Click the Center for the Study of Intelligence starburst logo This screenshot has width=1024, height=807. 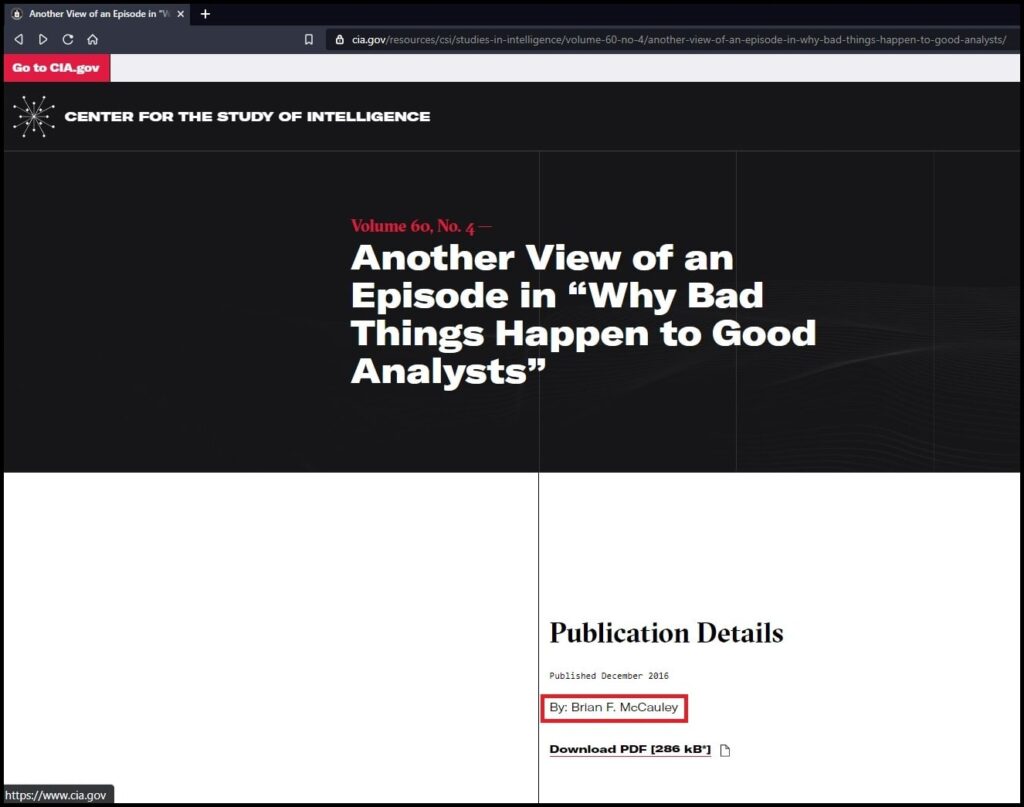(33, 117)
